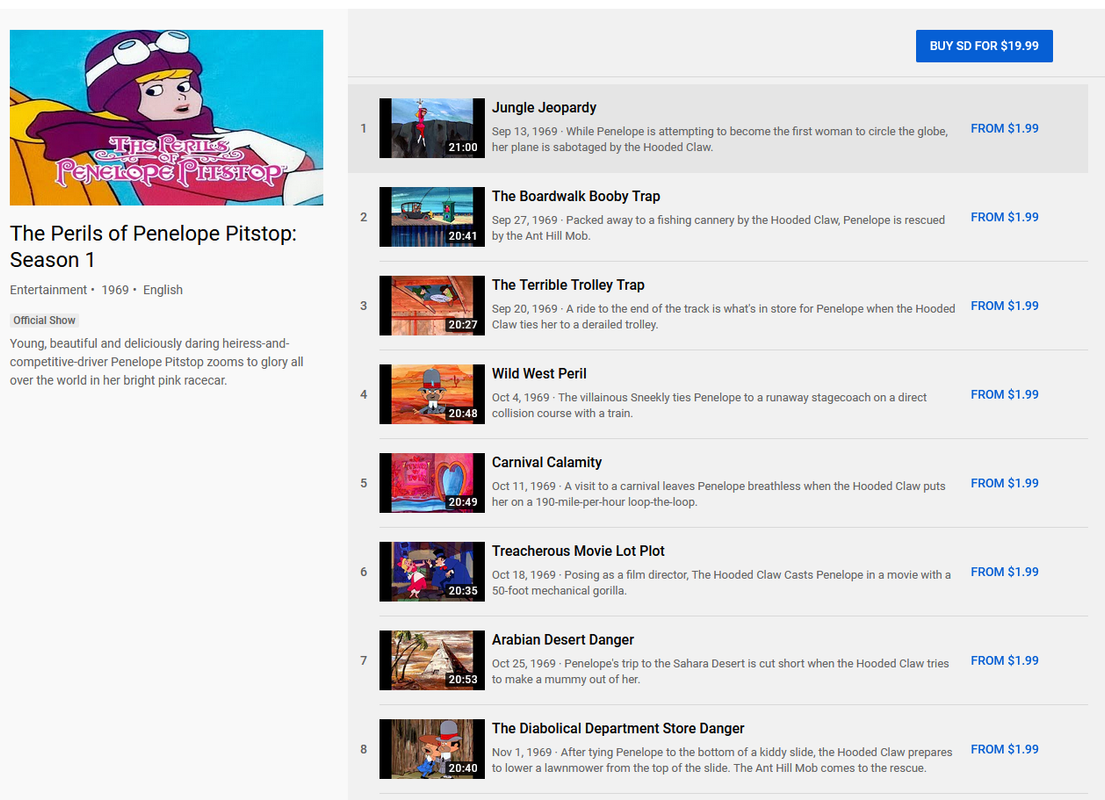This screenshot has height=800, width=1105.
Task: Open The Diabolical Department Store Danger thumbnail
Action: [x=432, y=749]
